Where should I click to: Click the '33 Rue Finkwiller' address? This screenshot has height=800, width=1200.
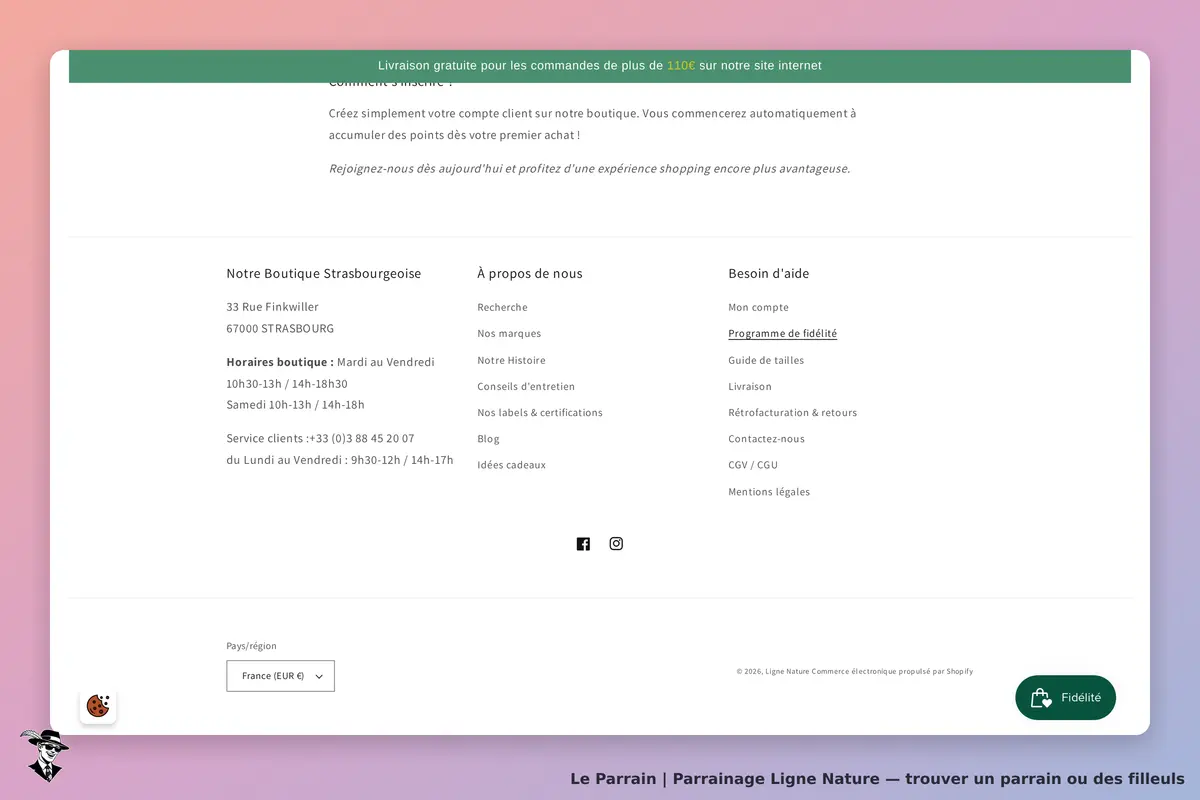273,307
